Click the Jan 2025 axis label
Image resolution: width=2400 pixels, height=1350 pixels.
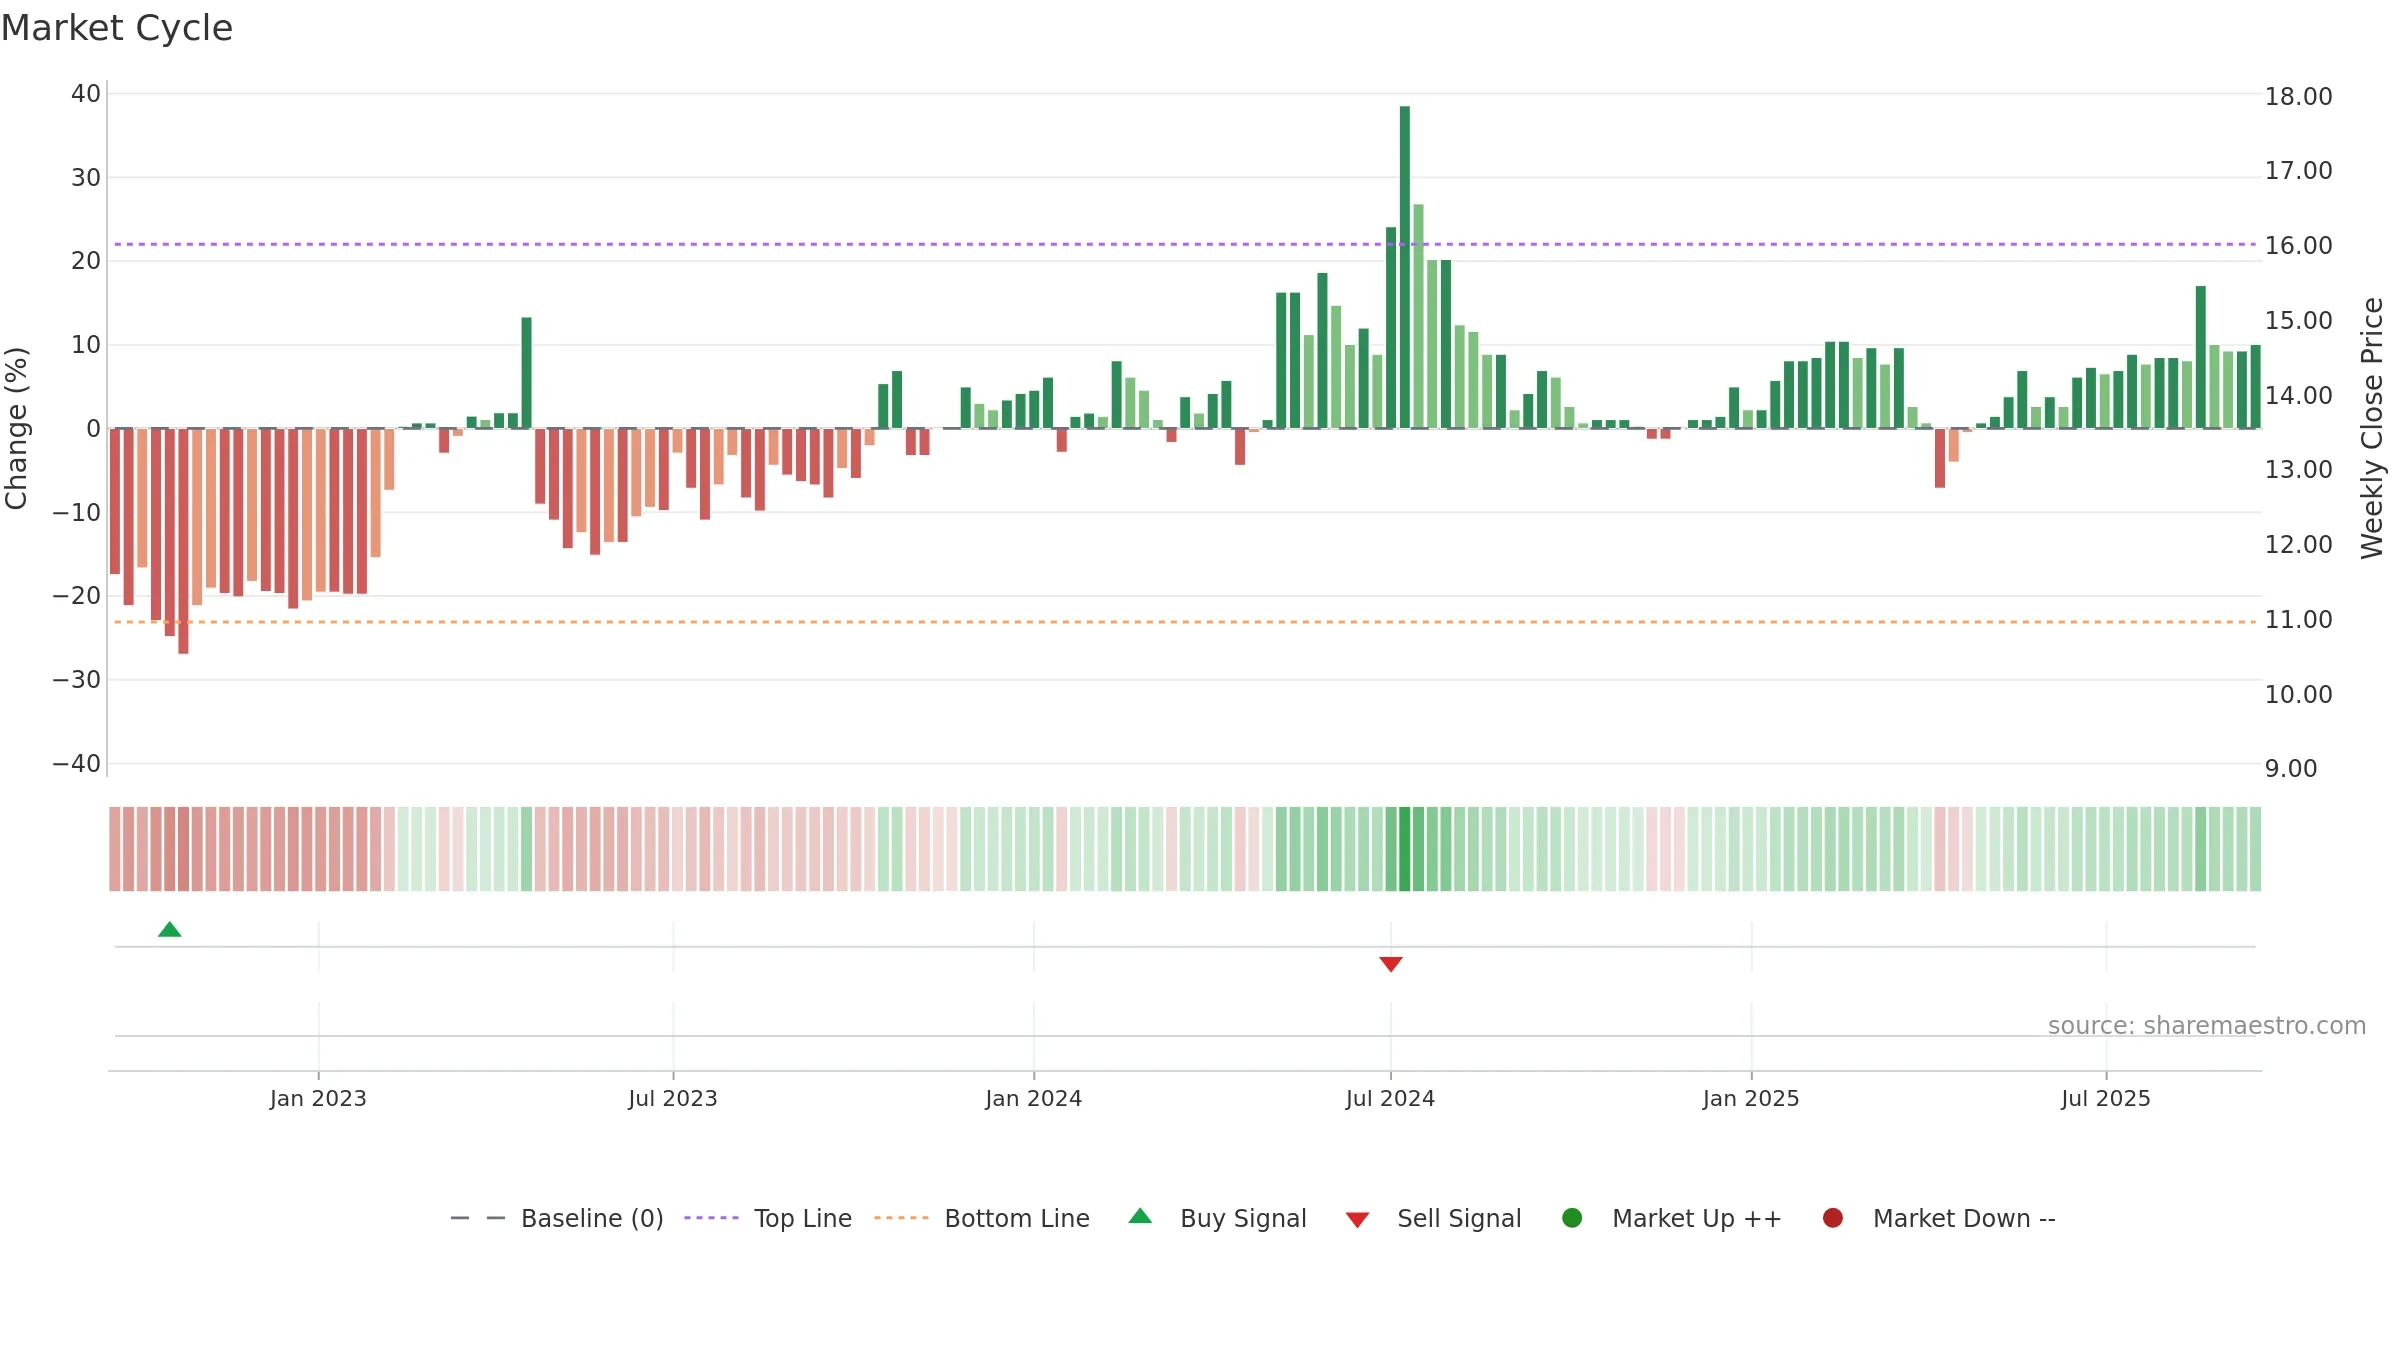tap(1751, 1099)
